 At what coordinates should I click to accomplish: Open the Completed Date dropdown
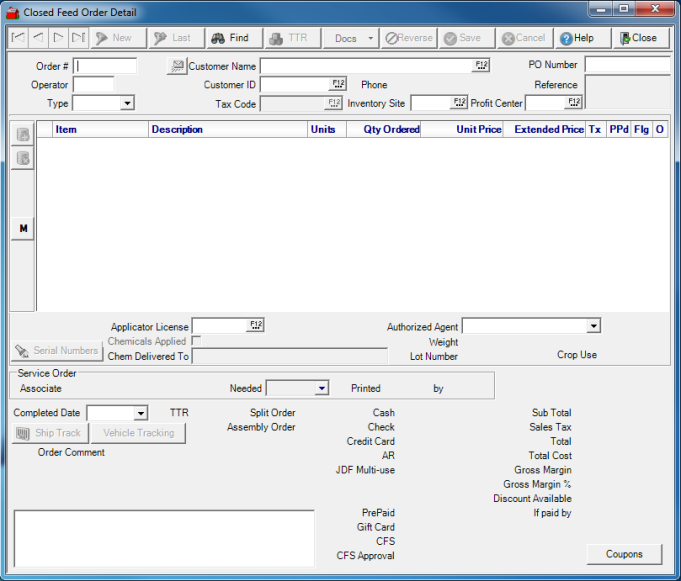tap(140, 413)
